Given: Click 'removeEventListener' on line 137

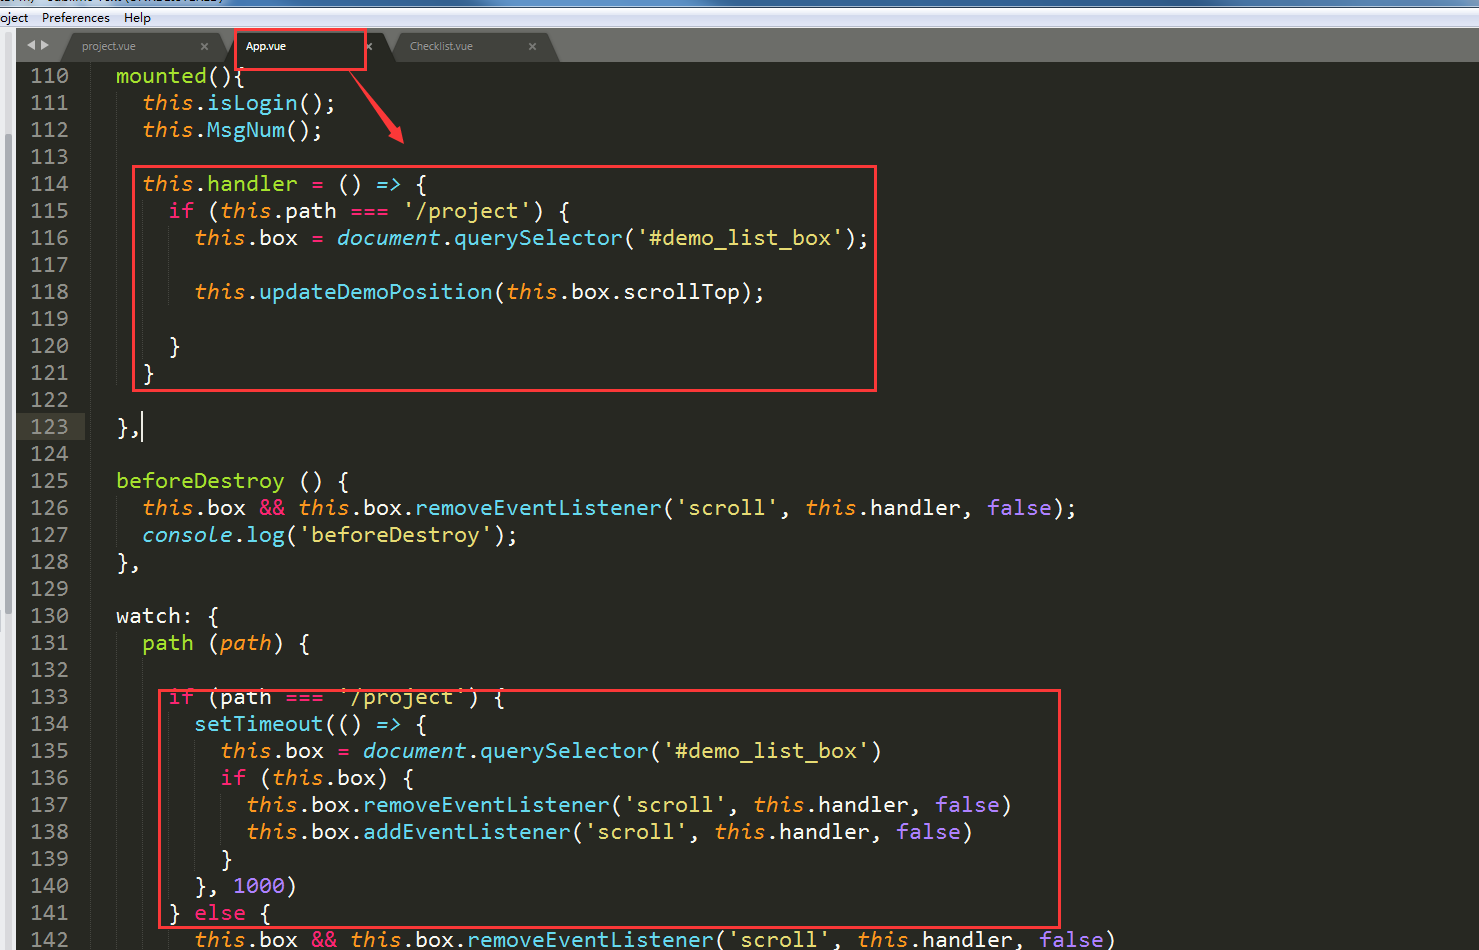Looking at the screenshot, I should [486, 805].
